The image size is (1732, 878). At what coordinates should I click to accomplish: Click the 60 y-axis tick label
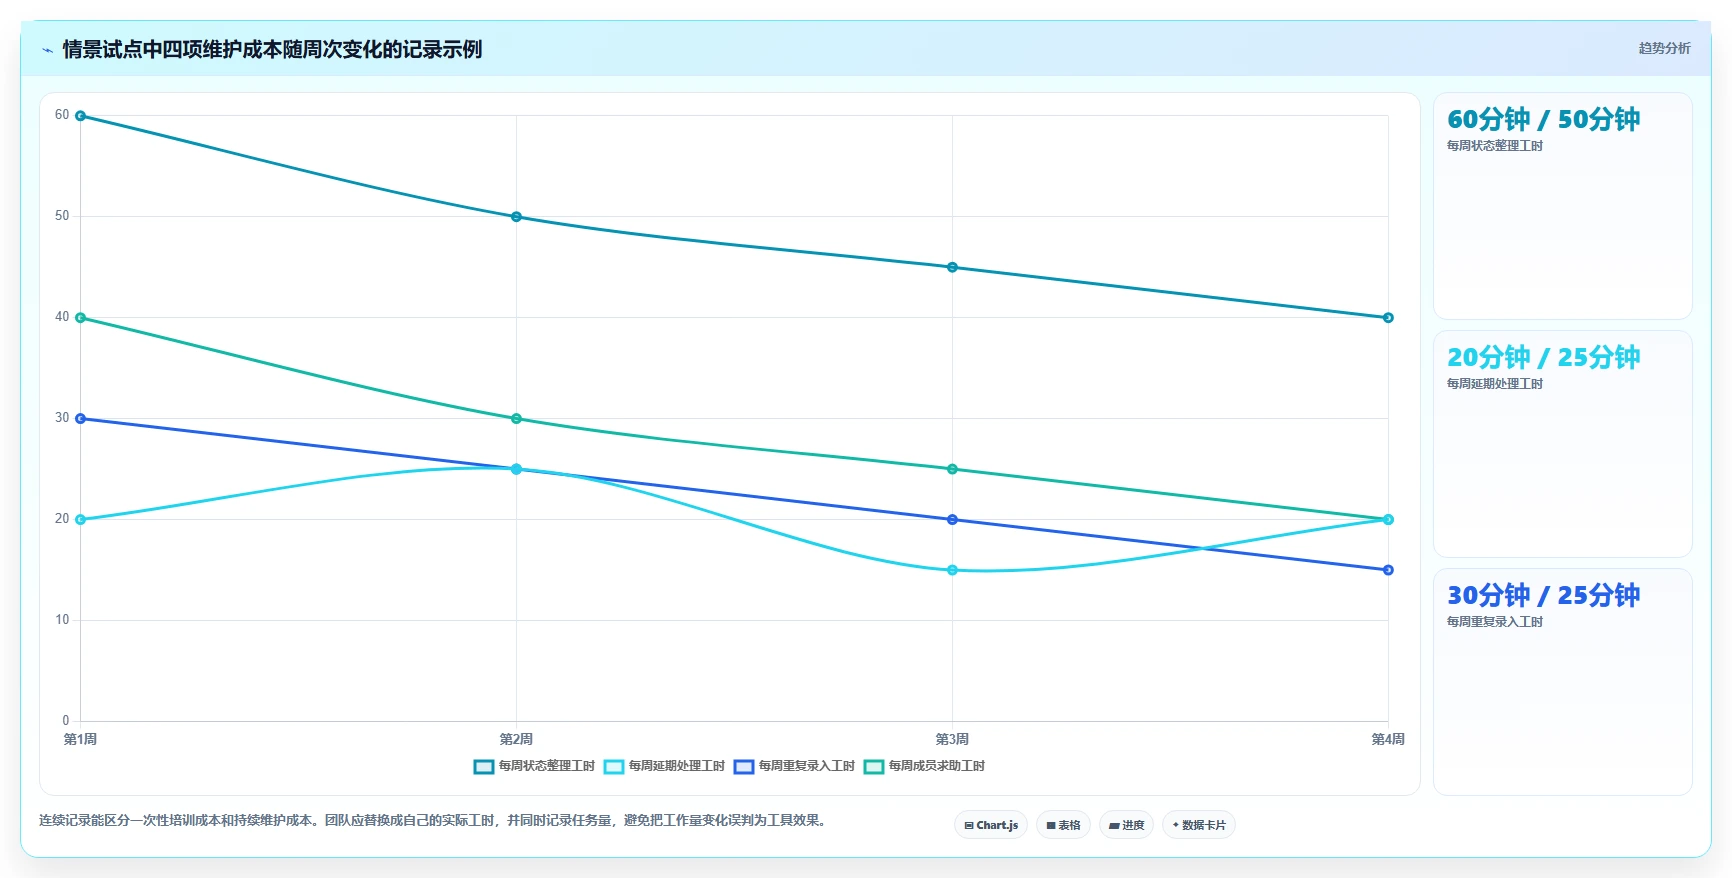(62, 115)
